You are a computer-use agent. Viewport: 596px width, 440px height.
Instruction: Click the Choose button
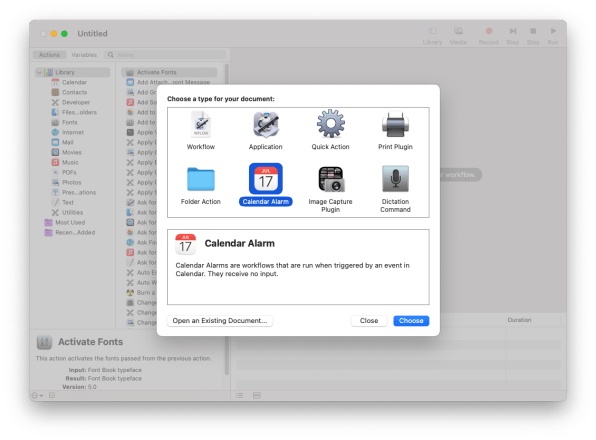coord(411,321)
